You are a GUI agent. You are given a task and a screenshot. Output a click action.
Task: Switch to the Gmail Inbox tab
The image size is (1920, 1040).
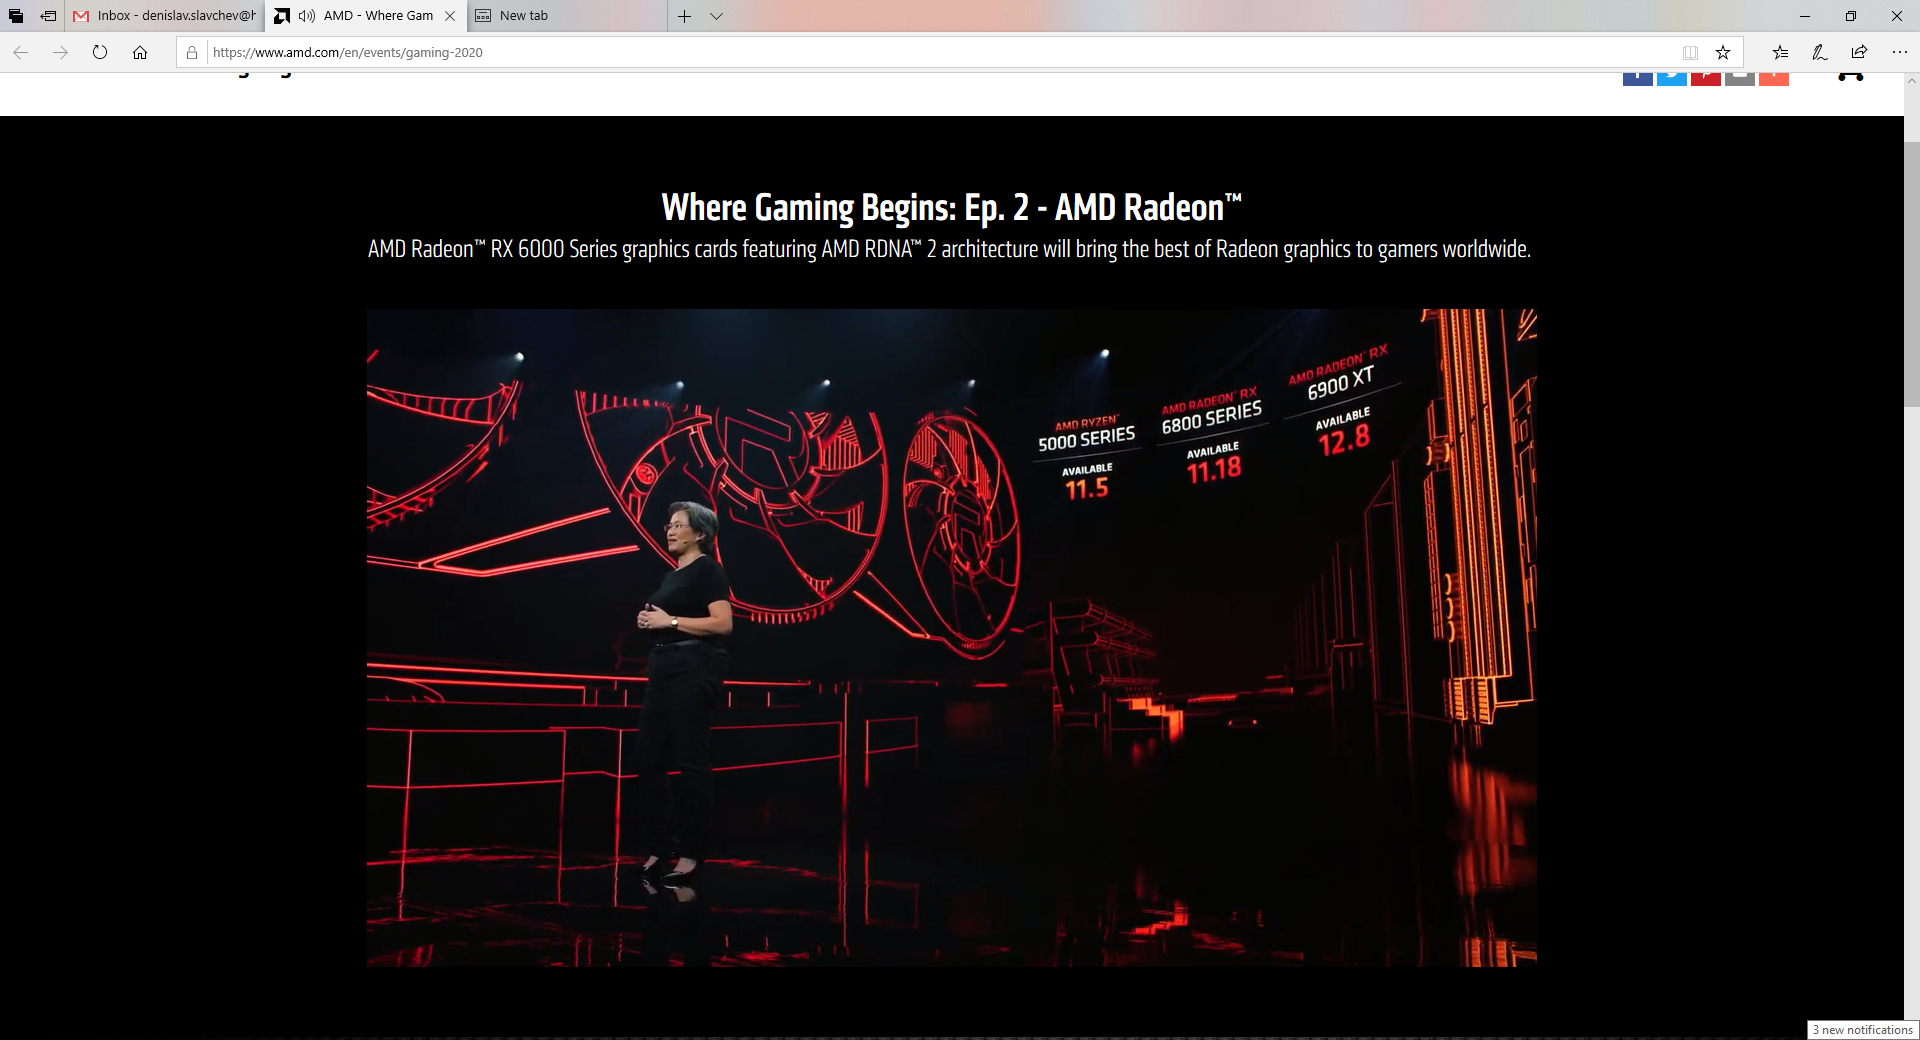coord(165,16)
